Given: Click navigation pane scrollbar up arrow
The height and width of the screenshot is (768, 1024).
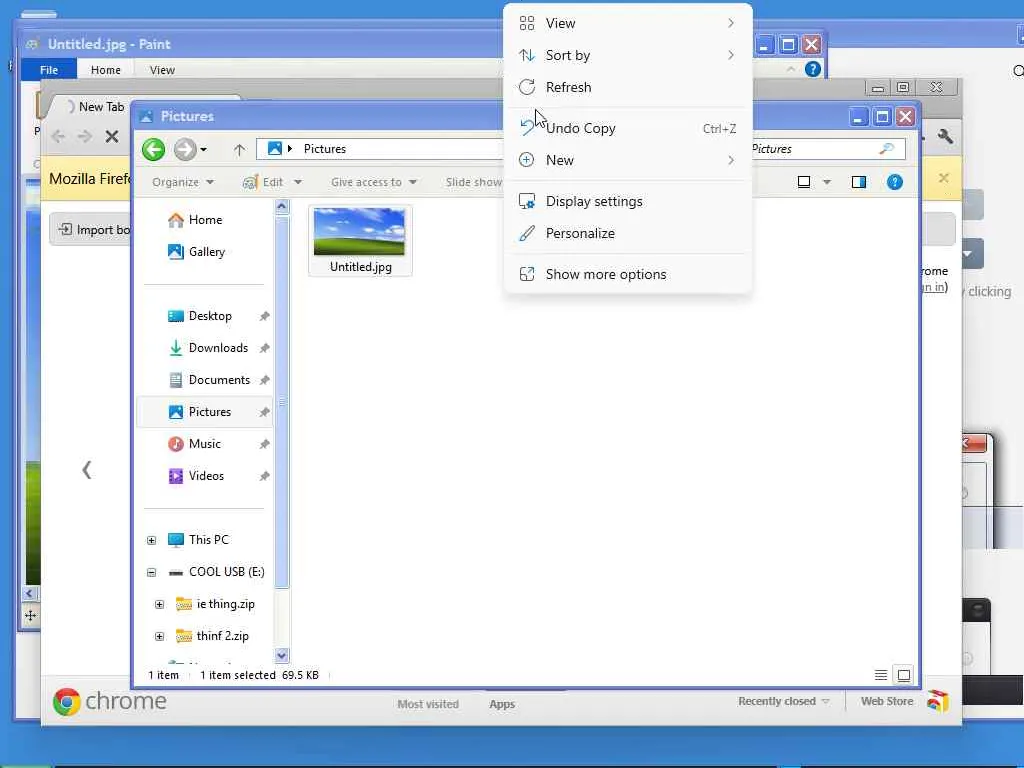Looking at the screenshot, I should point(281,206).
